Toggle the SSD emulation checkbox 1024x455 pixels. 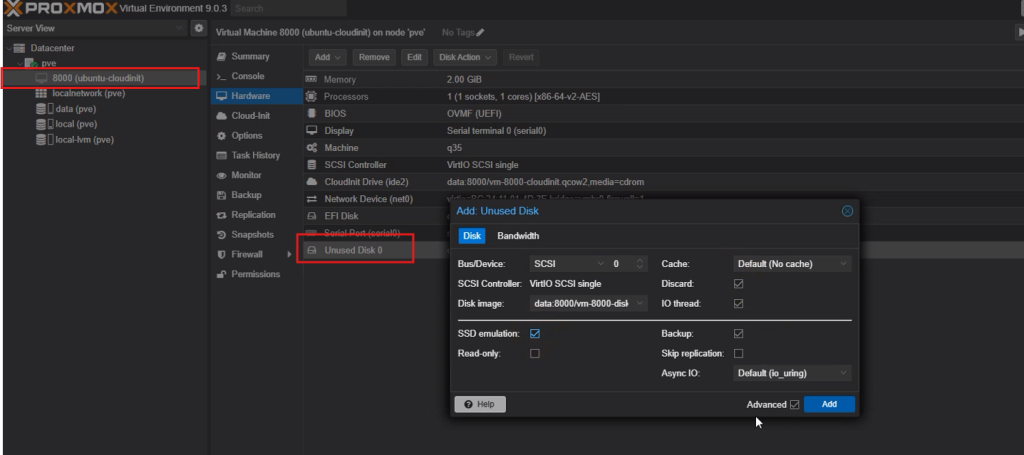(x=535, y=333)
